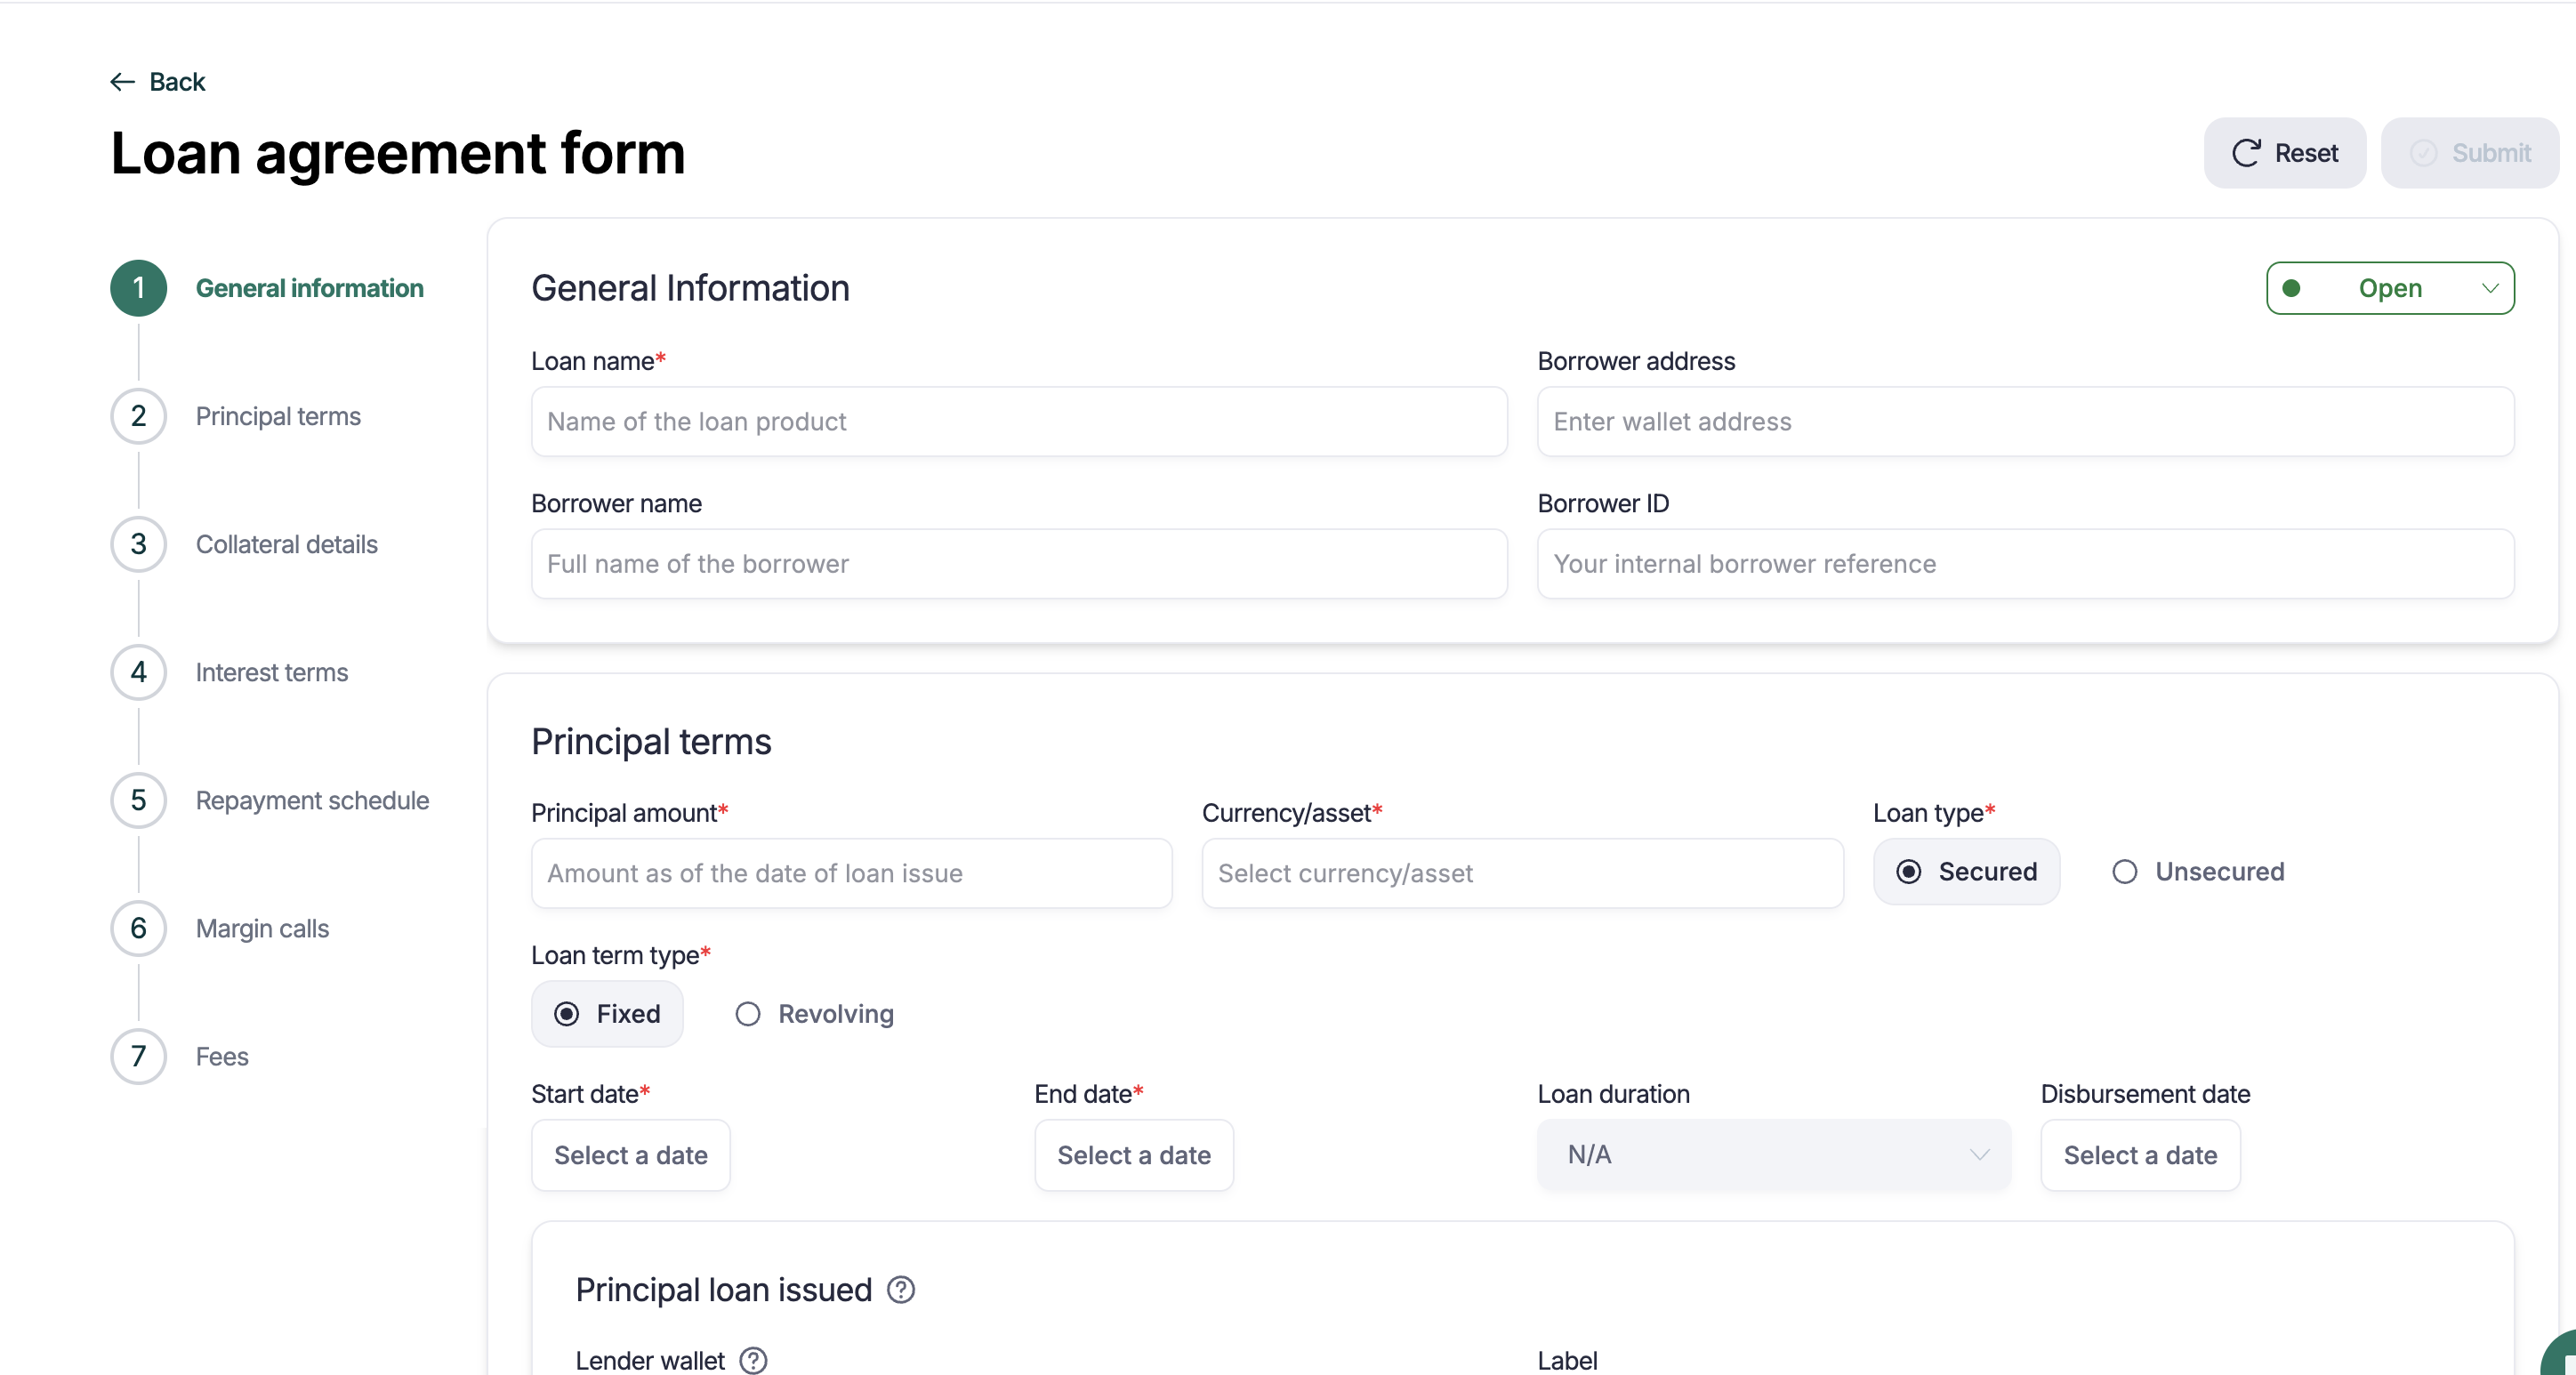Select the Unsecured loan type

click(x=2125, y=872)
